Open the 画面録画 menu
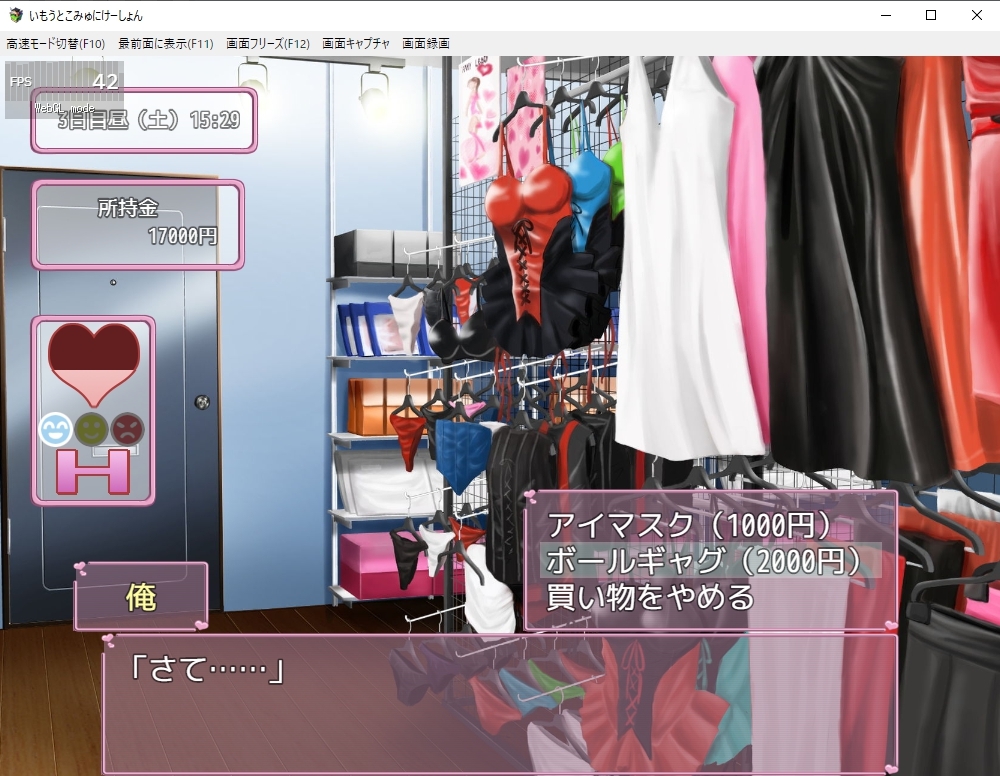Viewport: 1000px width, 776px height. point(426,44)
